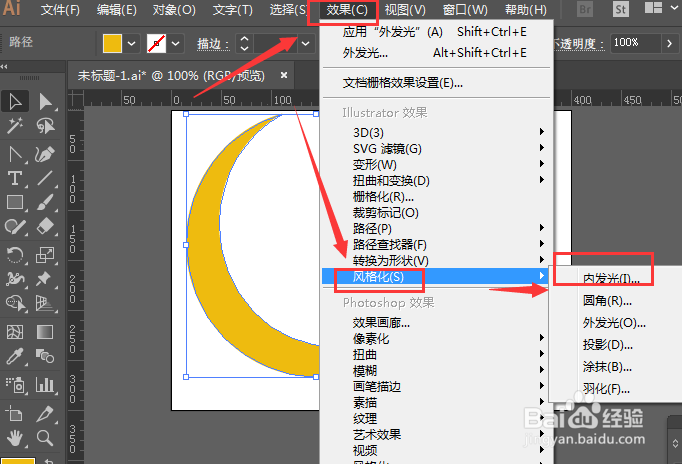Collapse the tools panel with double chevron
The image size is (682, 464).
[x=4, y=67]
